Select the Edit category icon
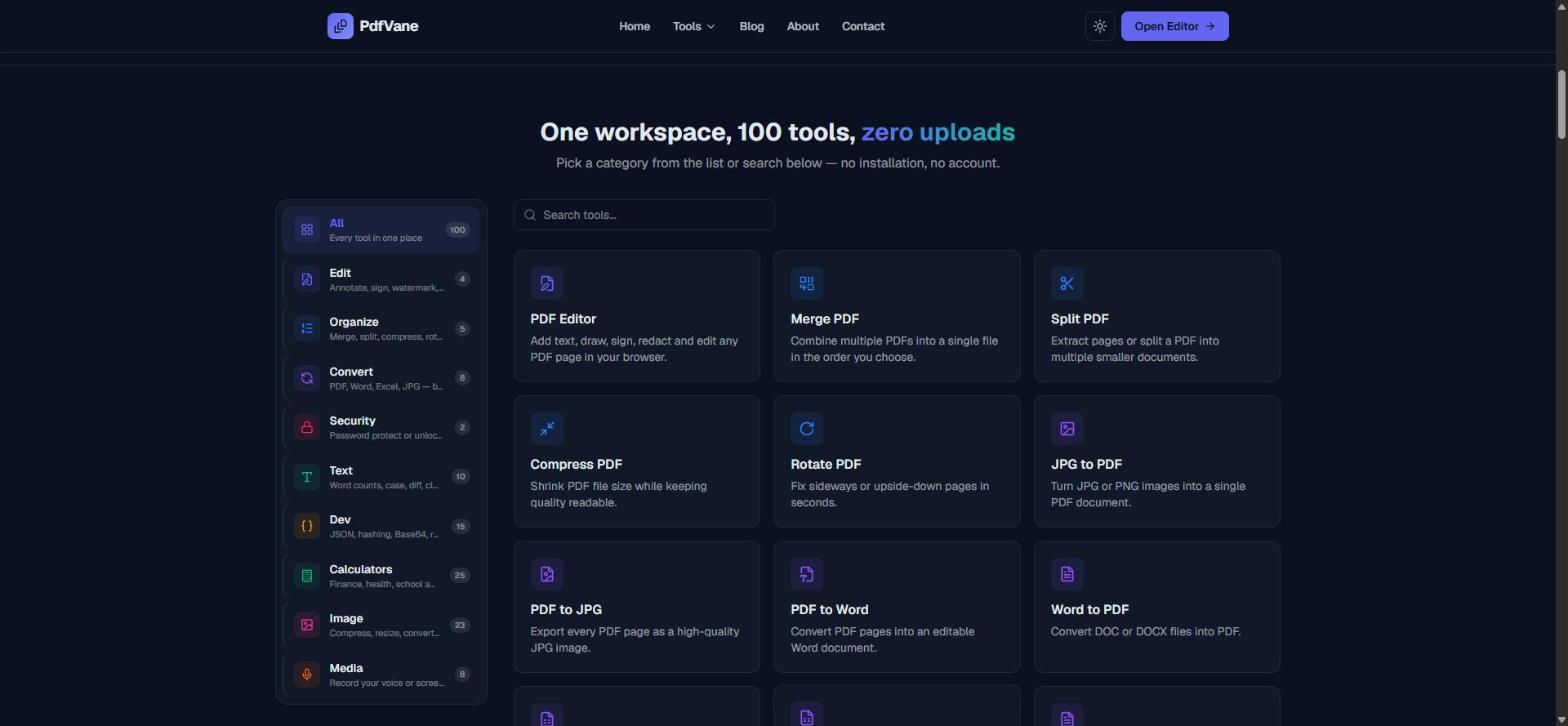The height and width of the screenshot is (726, 1568). coord(307,279)
